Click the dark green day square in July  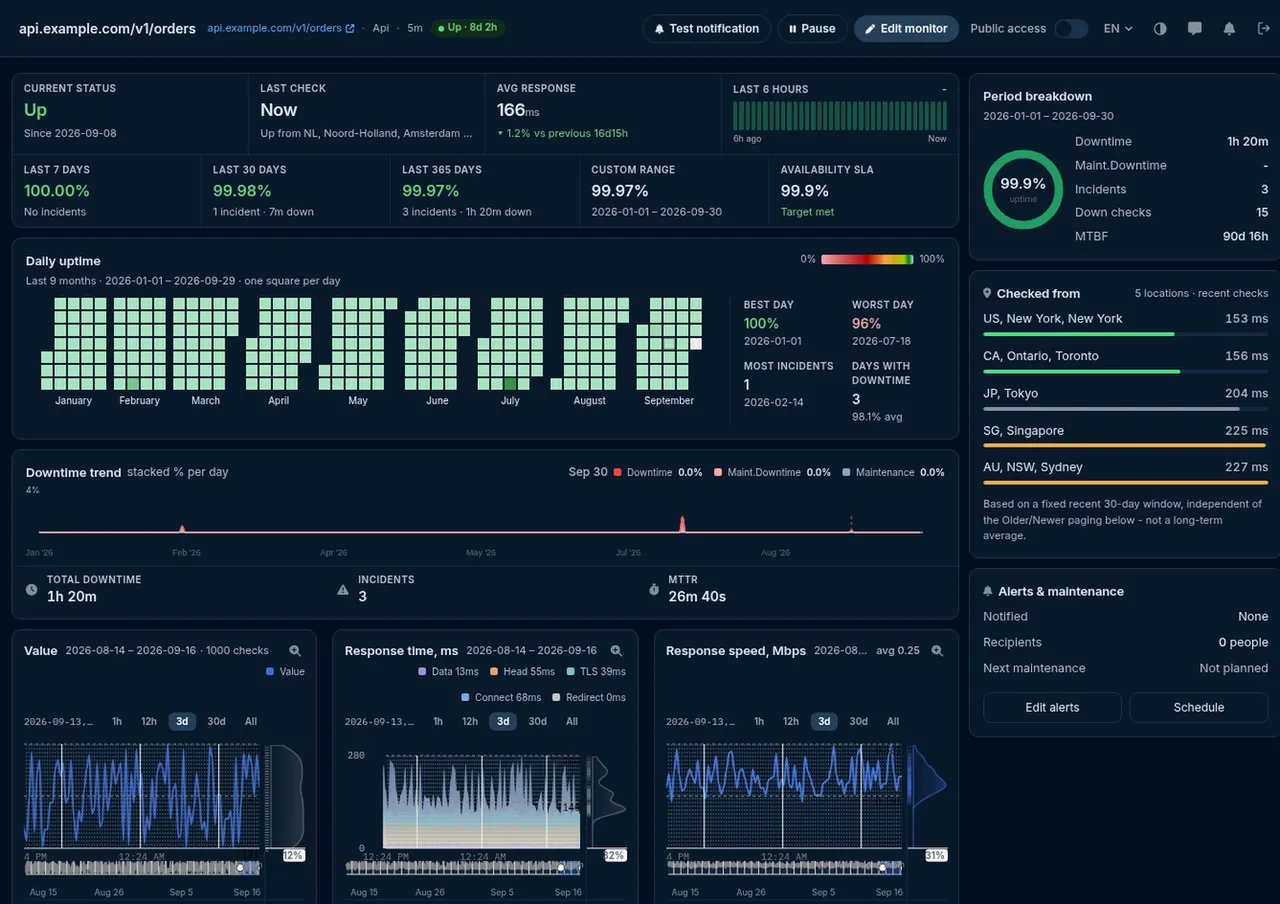click(x=510, y=383)
